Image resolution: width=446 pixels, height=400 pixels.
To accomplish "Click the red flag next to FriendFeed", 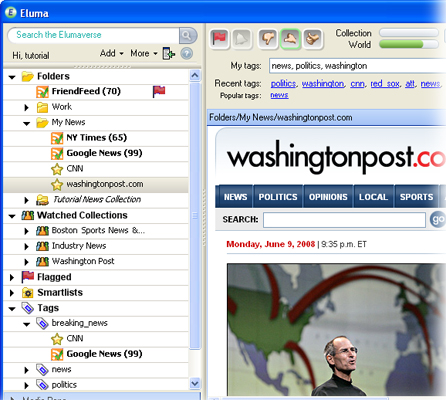I will point(159,91).
